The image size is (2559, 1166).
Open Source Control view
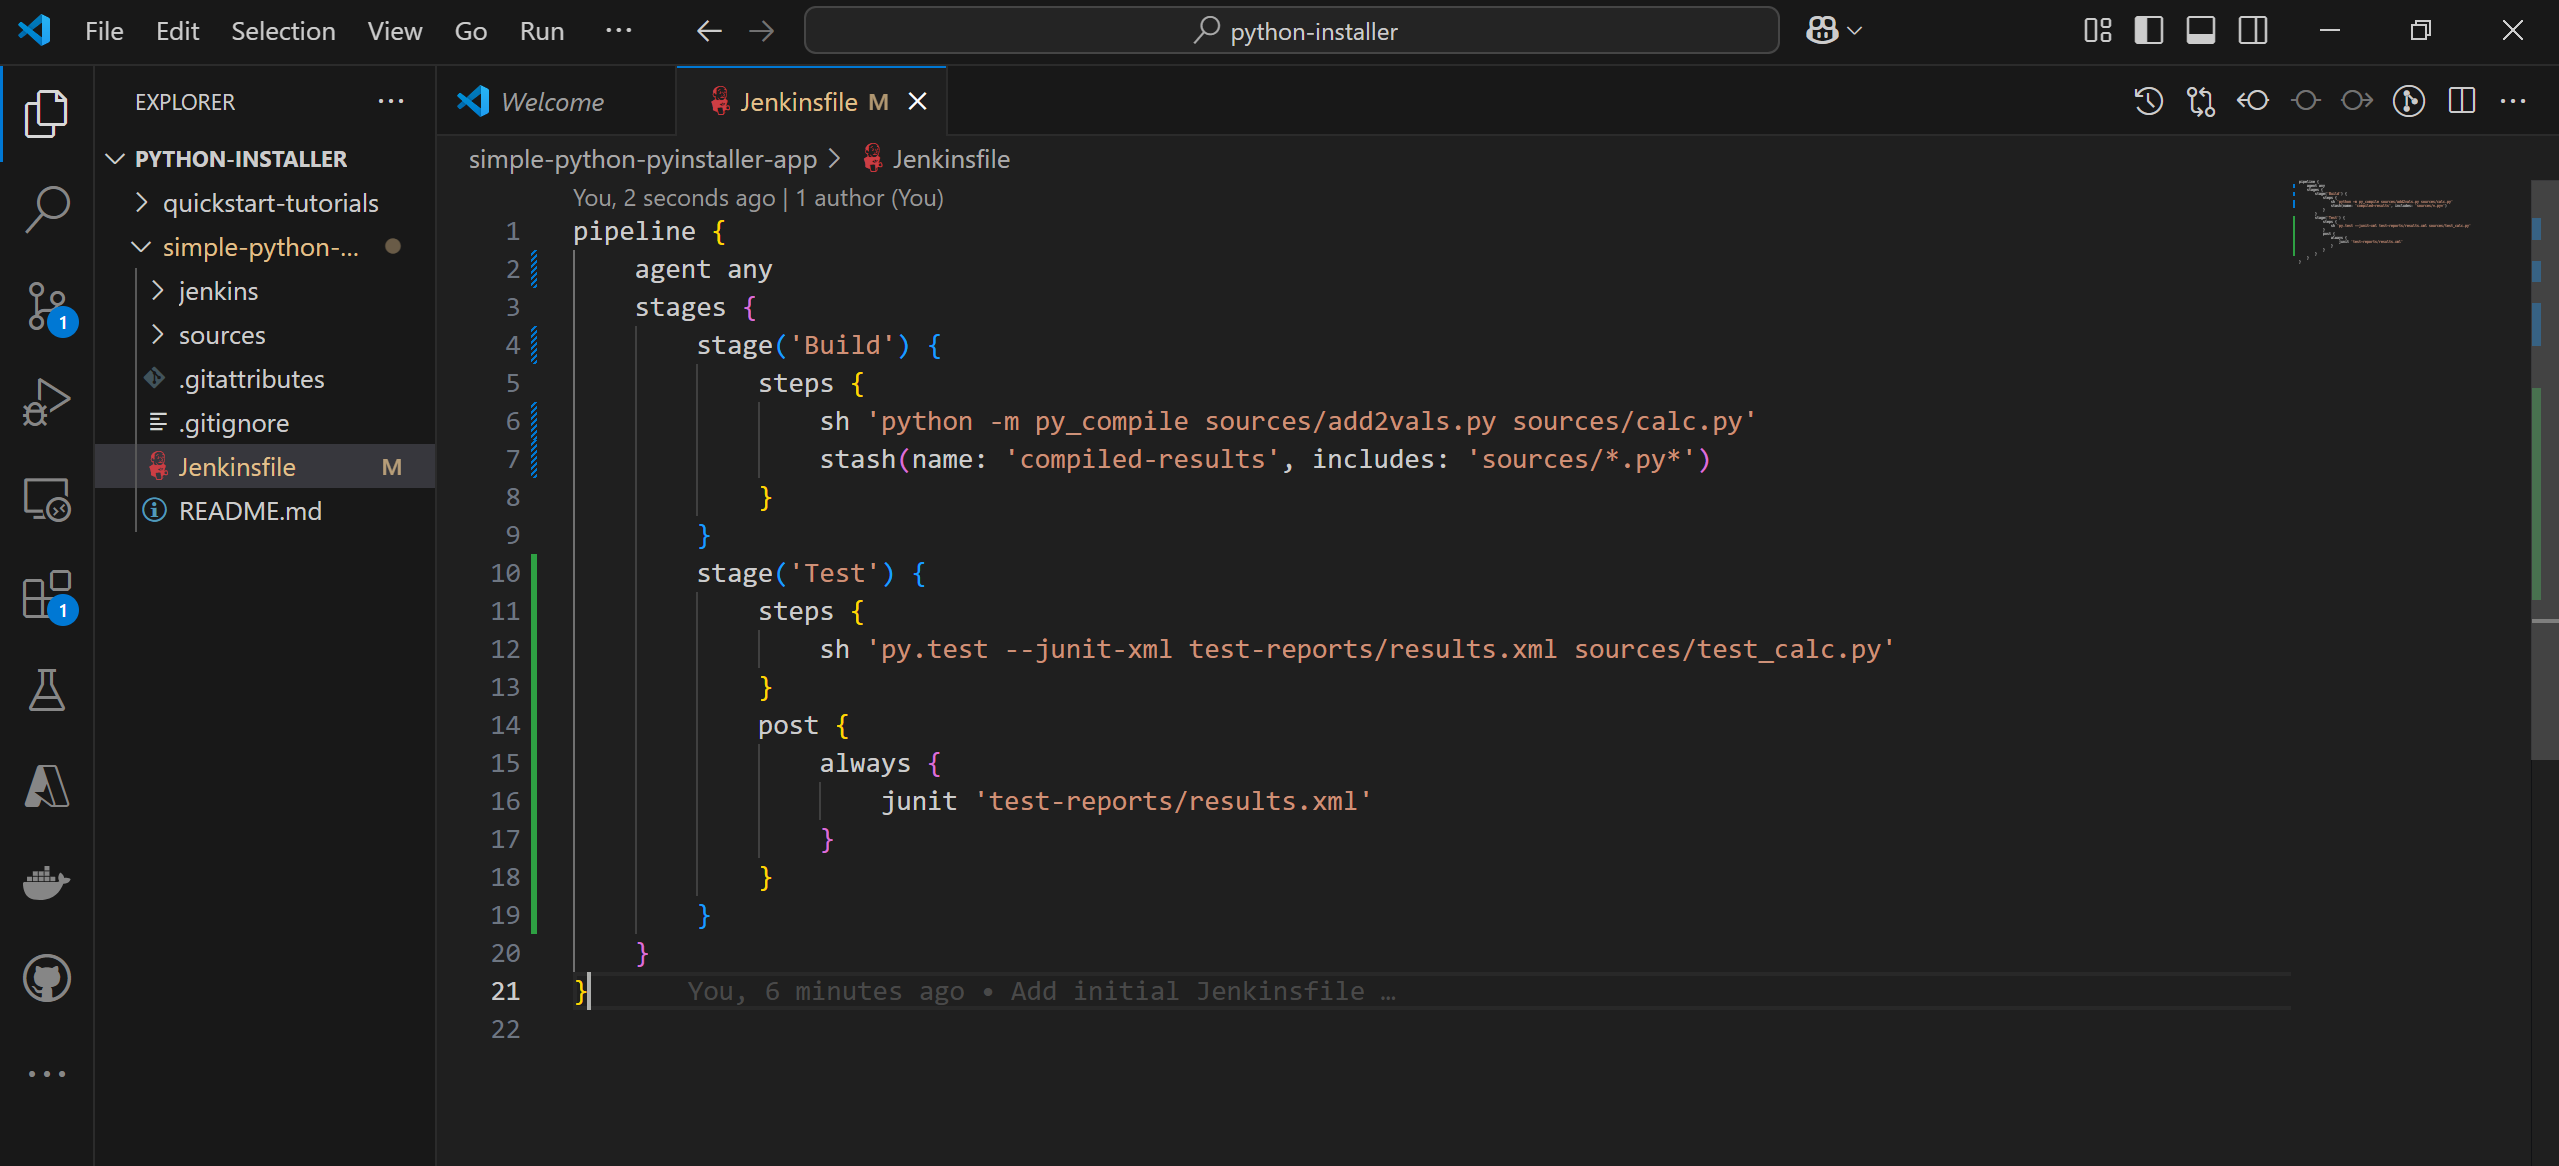click(x=46, y=306)
